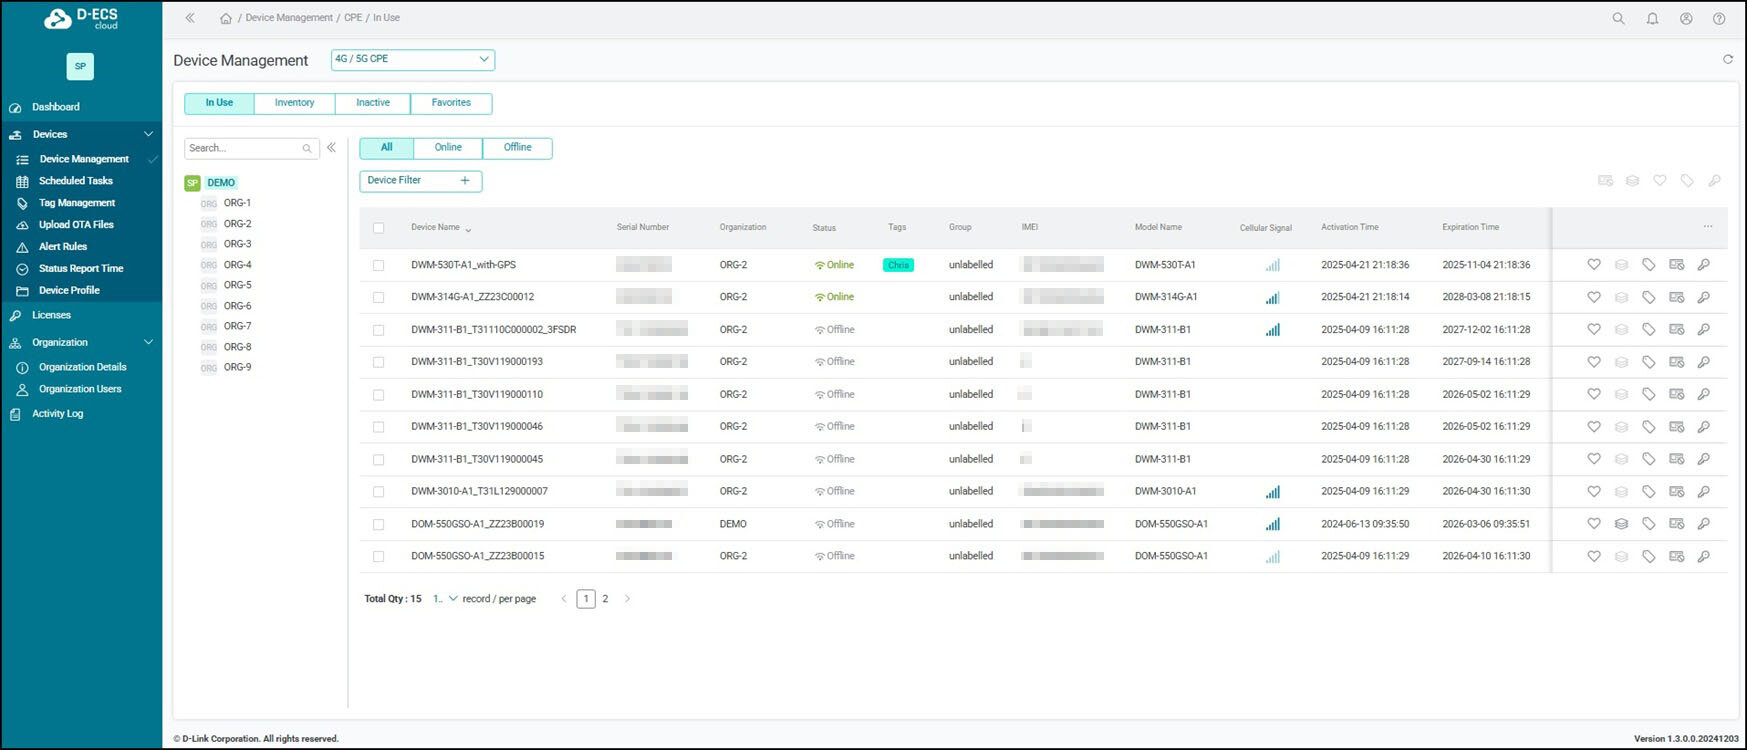Collapse sidebar with double-chevron in header
Viewport: 1747px width, 750px height.
tap(190, 18)
